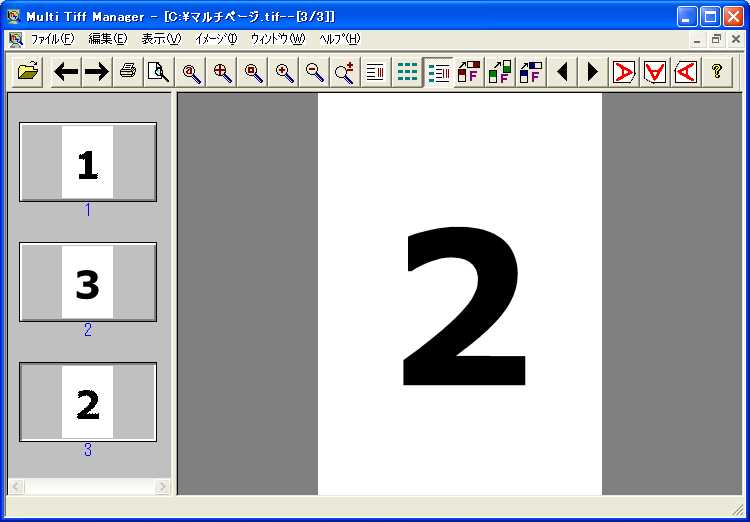
Task: Select the third thumbnail showing number 2
Action: point(88,402)
